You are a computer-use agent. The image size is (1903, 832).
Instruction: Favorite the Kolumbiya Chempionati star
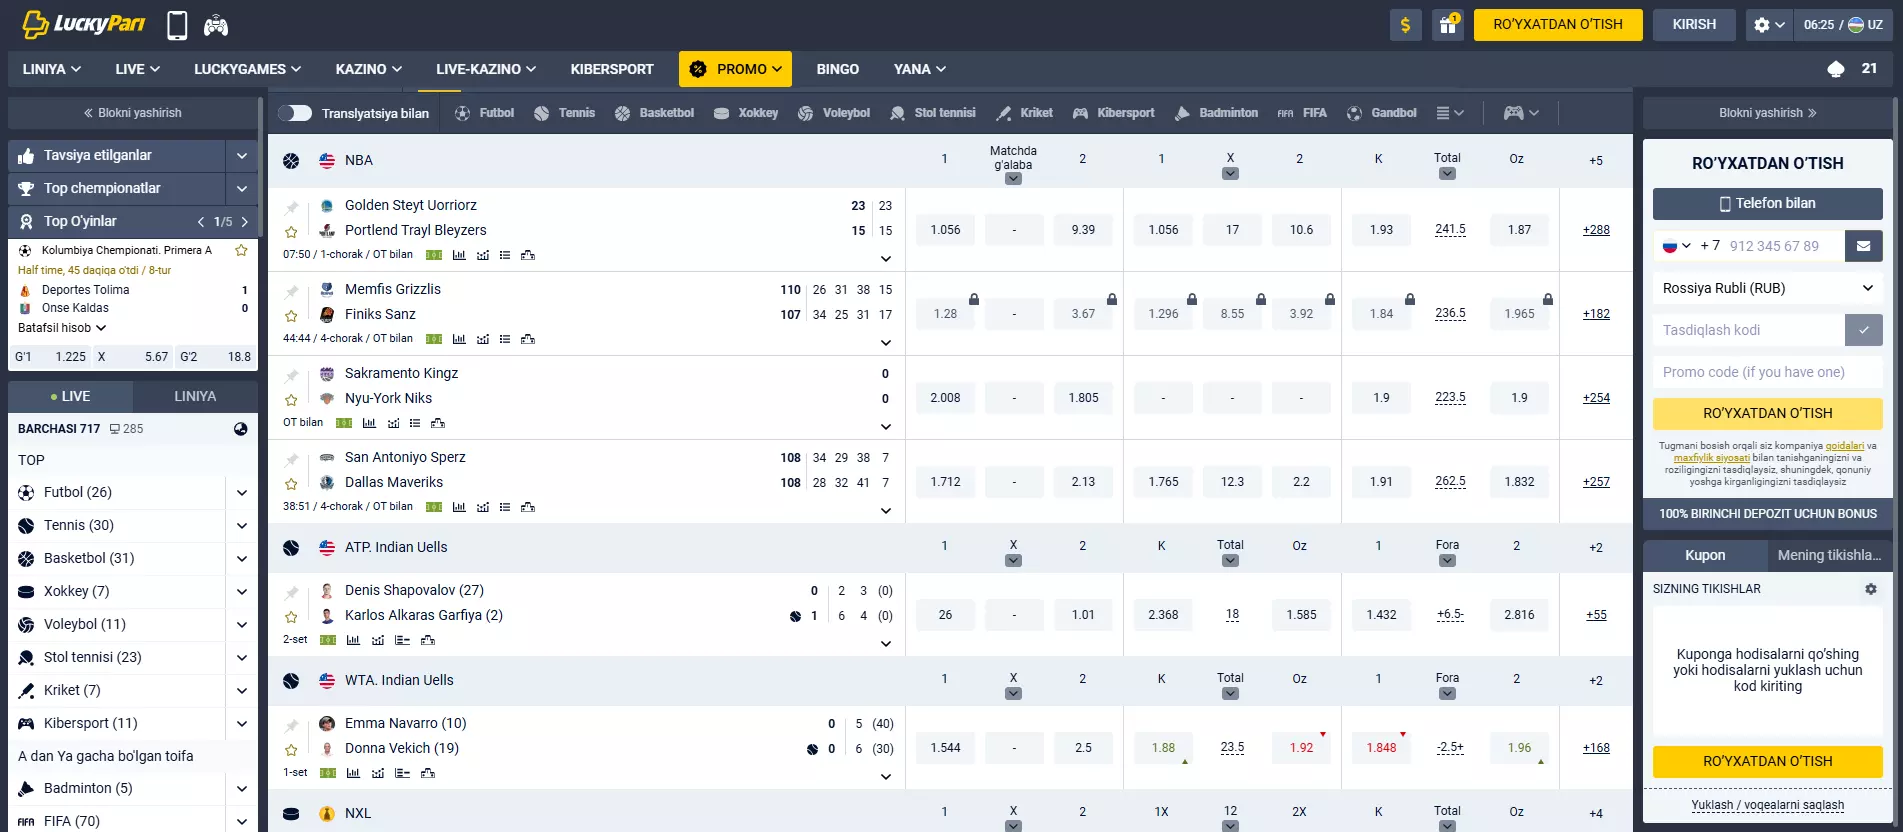(241, 250)
